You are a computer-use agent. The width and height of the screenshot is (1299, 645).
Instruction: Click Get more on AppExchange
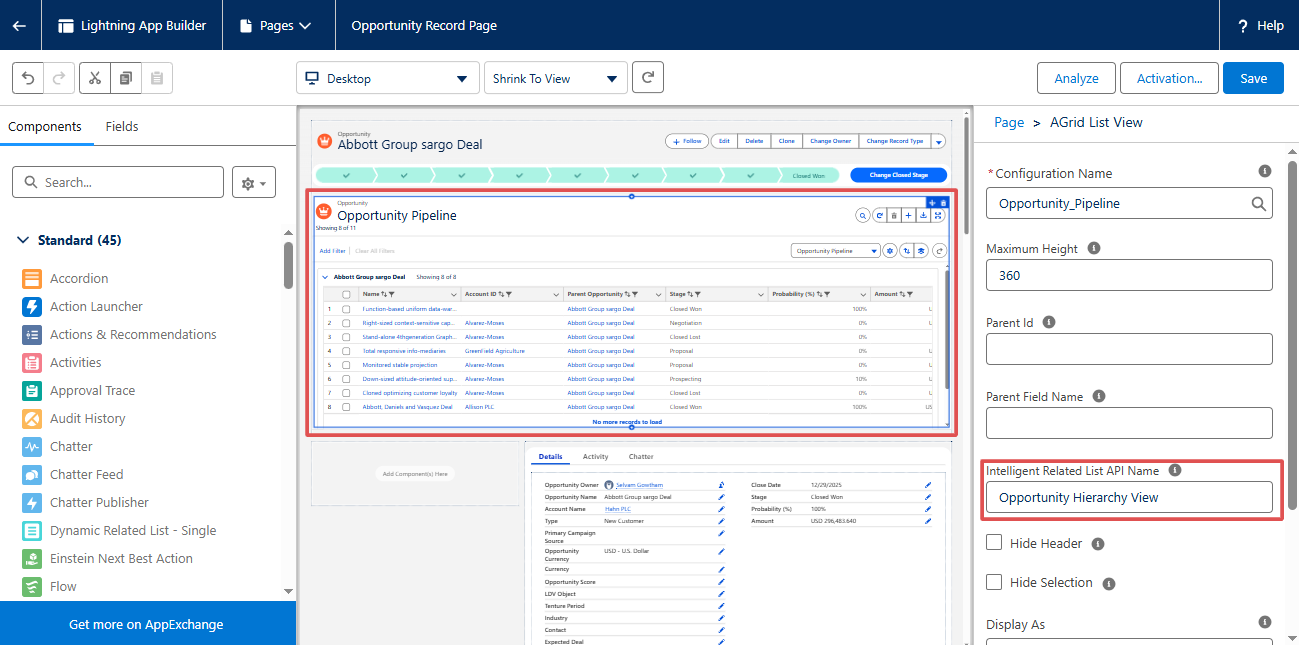tap(146, 624)
